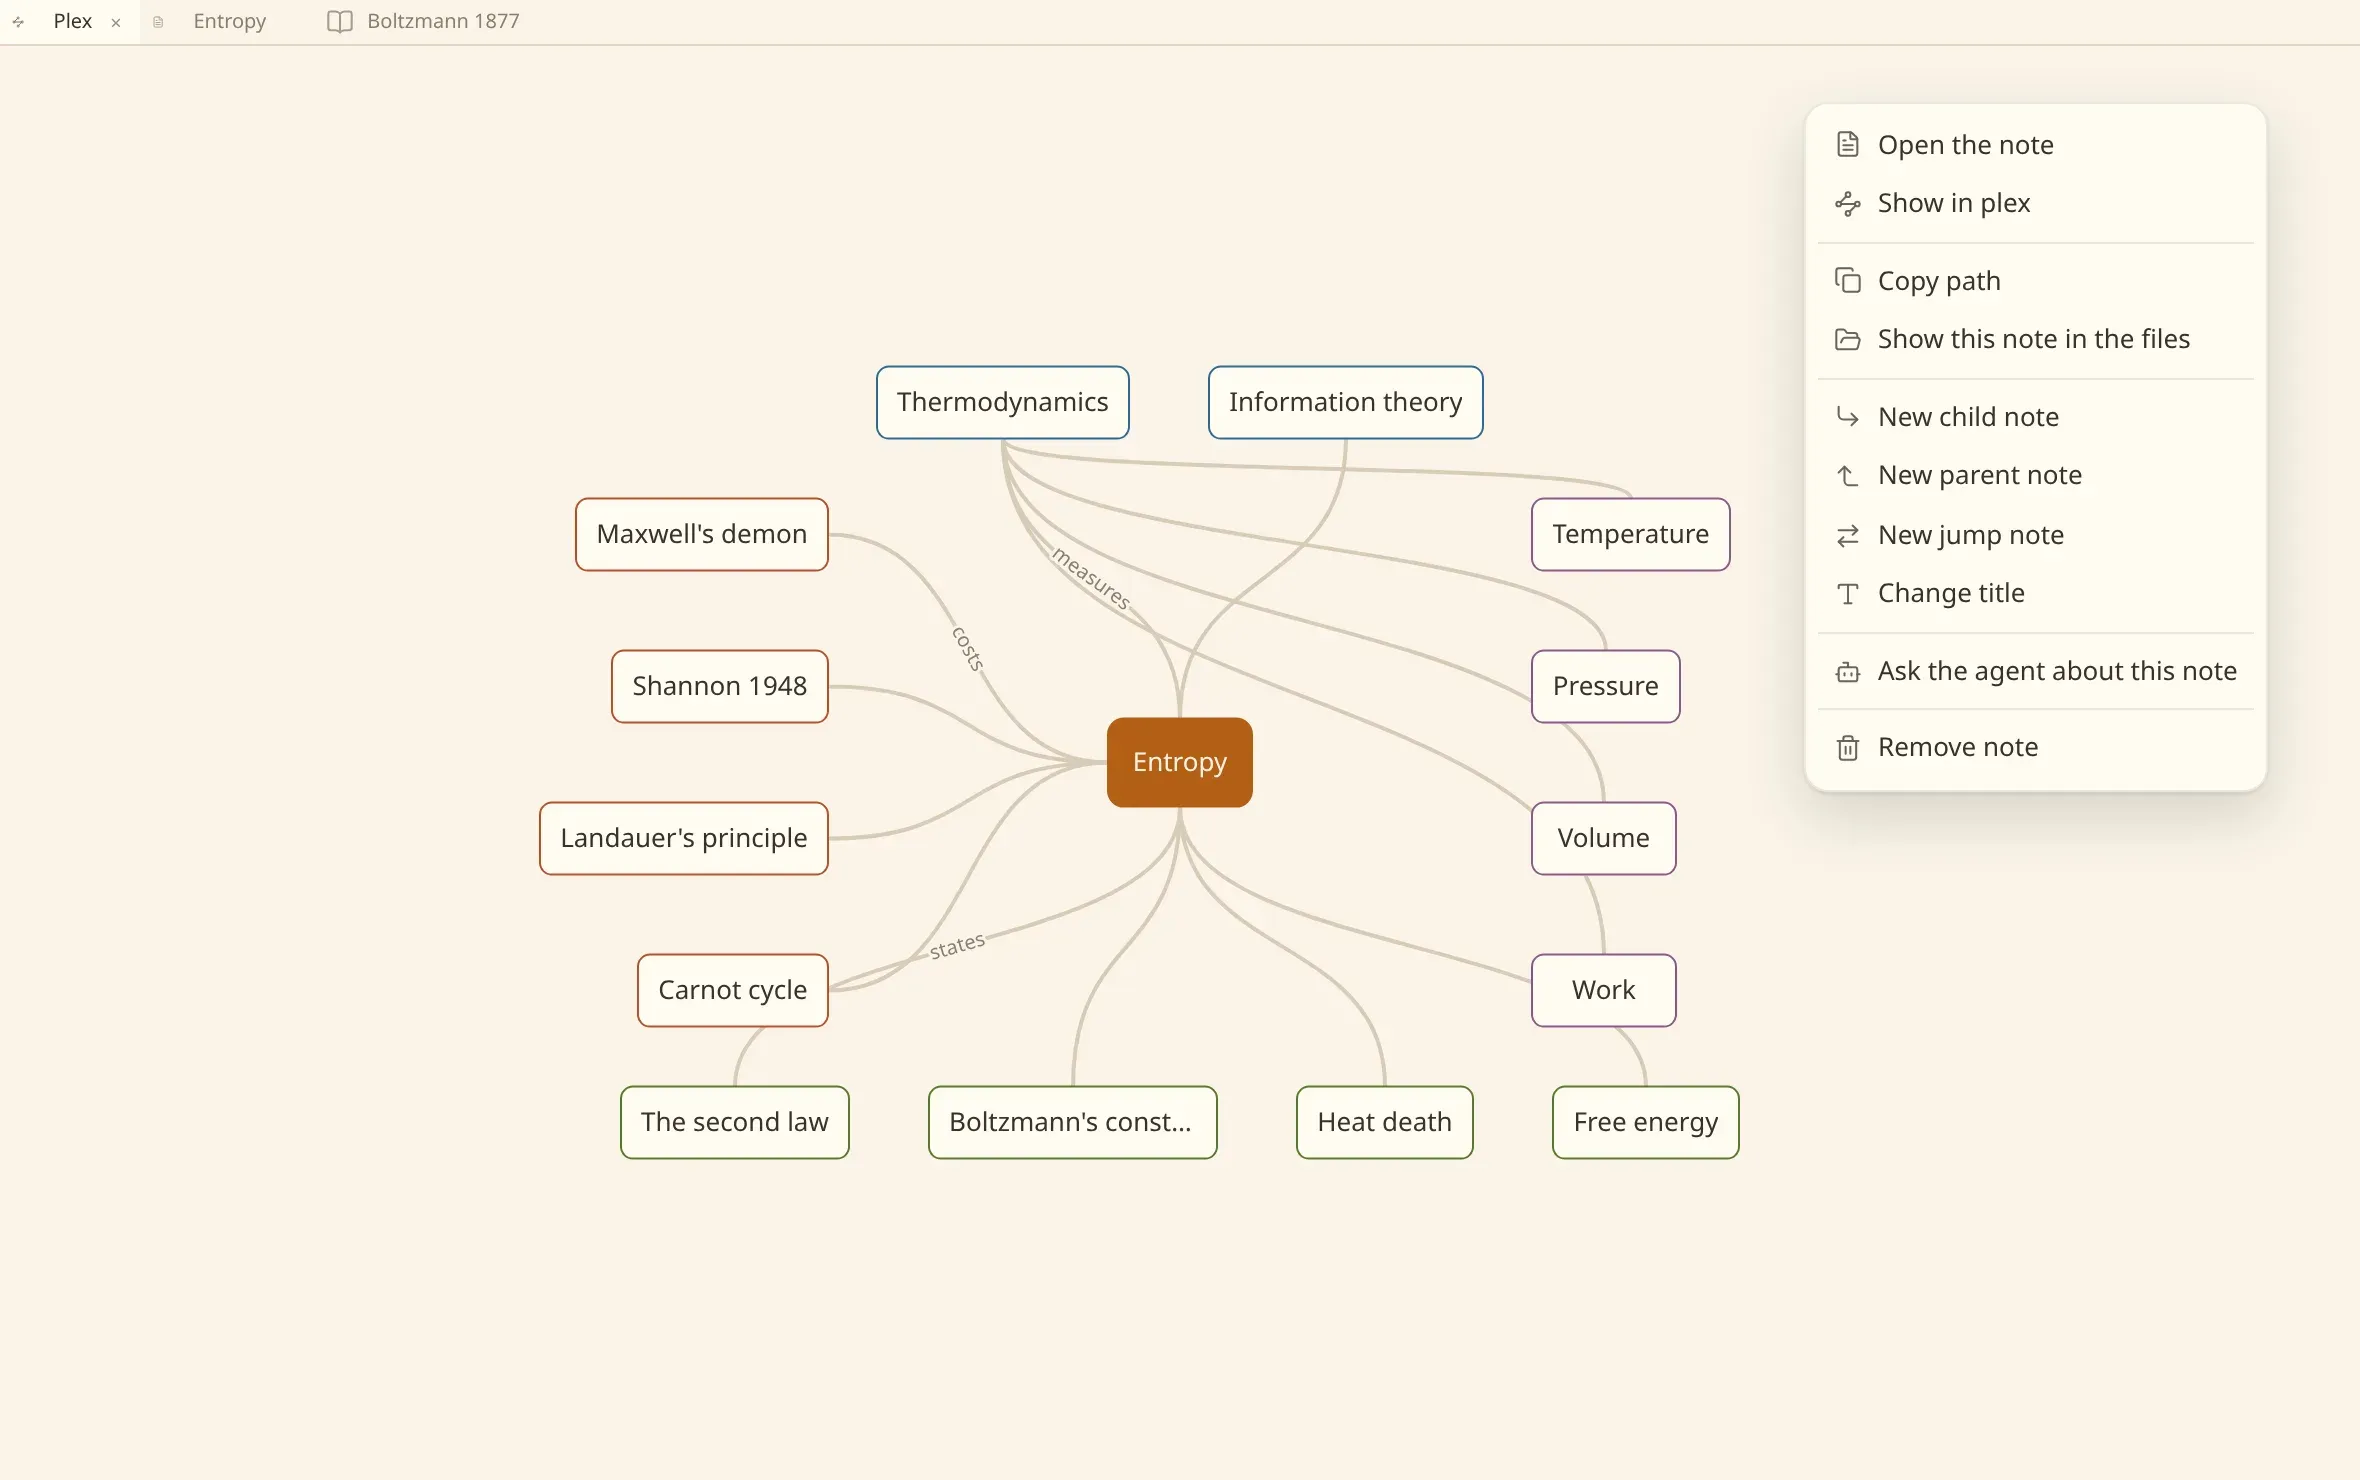Image resolution: width=2360 pixels, height=1480 pixels.
Task: Click the central Entropy node
Action: coord(1179,762)
